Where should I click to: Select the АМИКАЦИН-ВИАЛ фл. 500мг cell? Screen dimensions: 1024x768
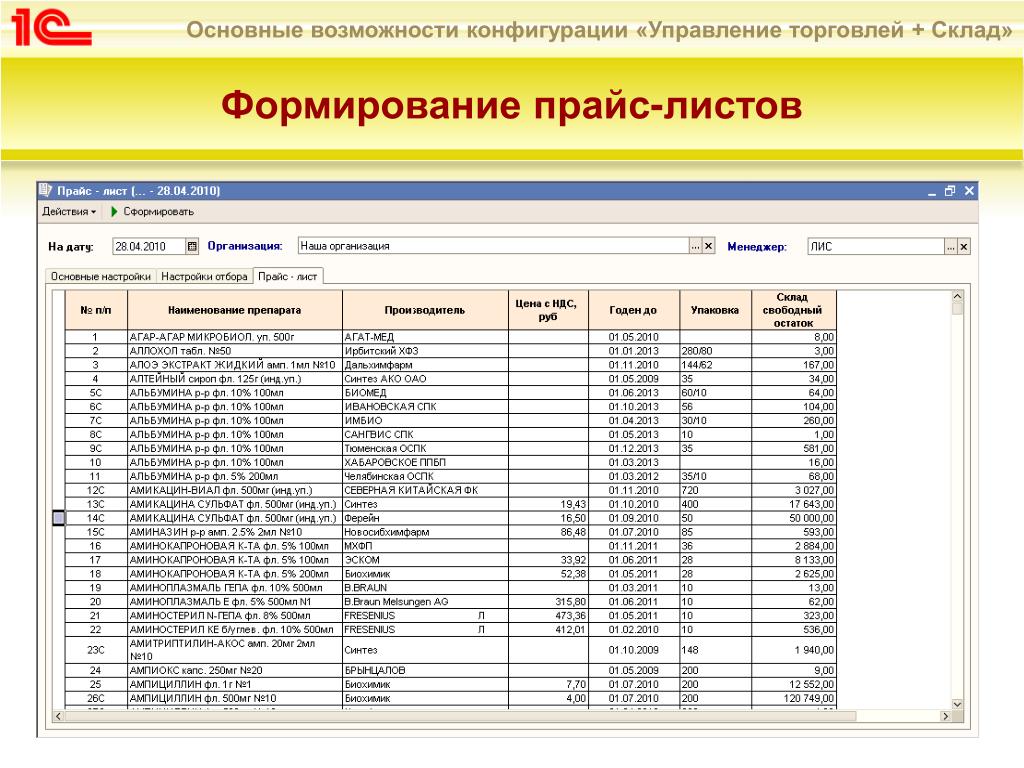coord(234,490)
